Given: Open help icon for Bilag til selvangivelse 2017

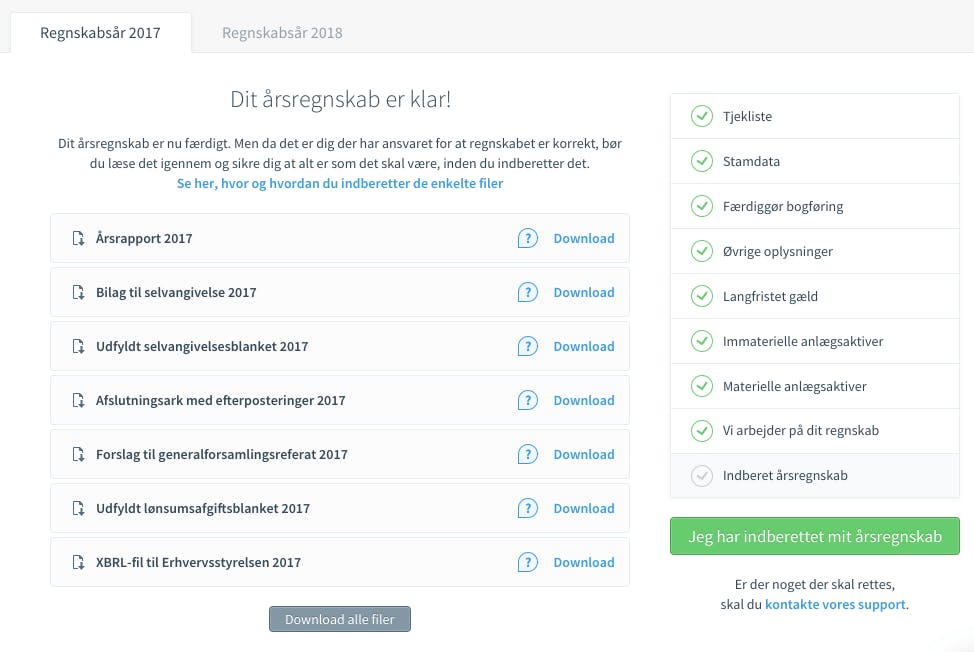Looking at the screenshot, I should [x=527, y=292].
